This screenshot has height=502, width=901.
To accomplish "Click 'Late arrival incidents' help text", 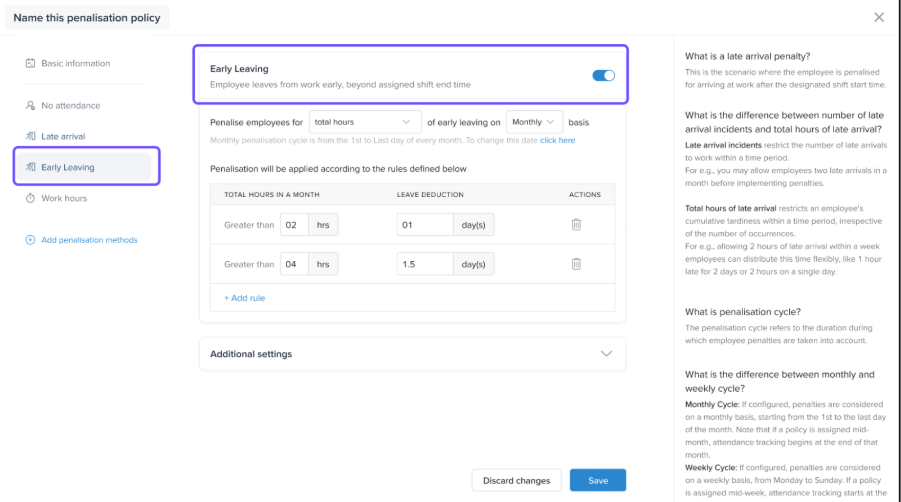I will pyautogui.click(x=723, y=145).
